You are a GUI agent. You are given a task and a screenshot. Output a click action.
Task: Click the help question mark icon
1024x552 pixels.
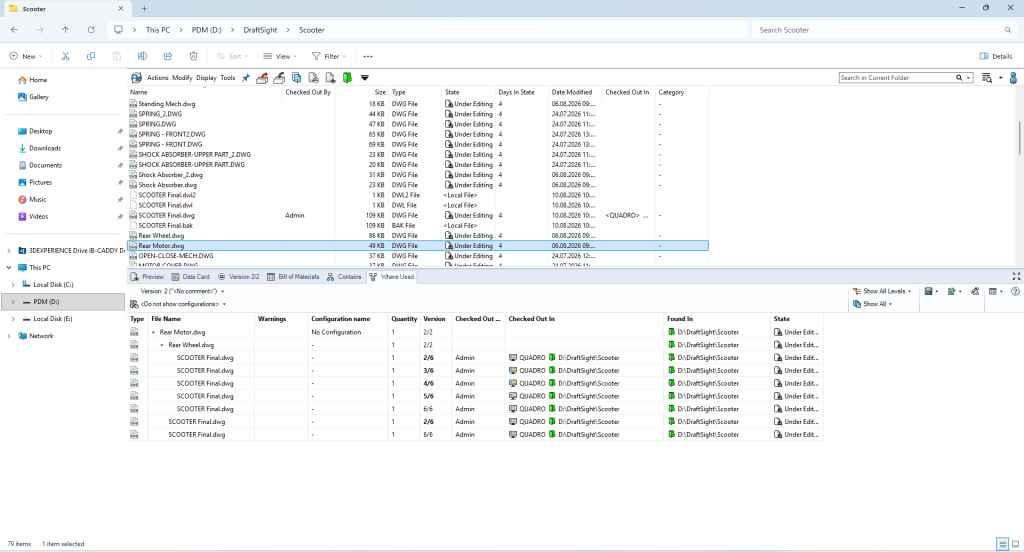1016,291
